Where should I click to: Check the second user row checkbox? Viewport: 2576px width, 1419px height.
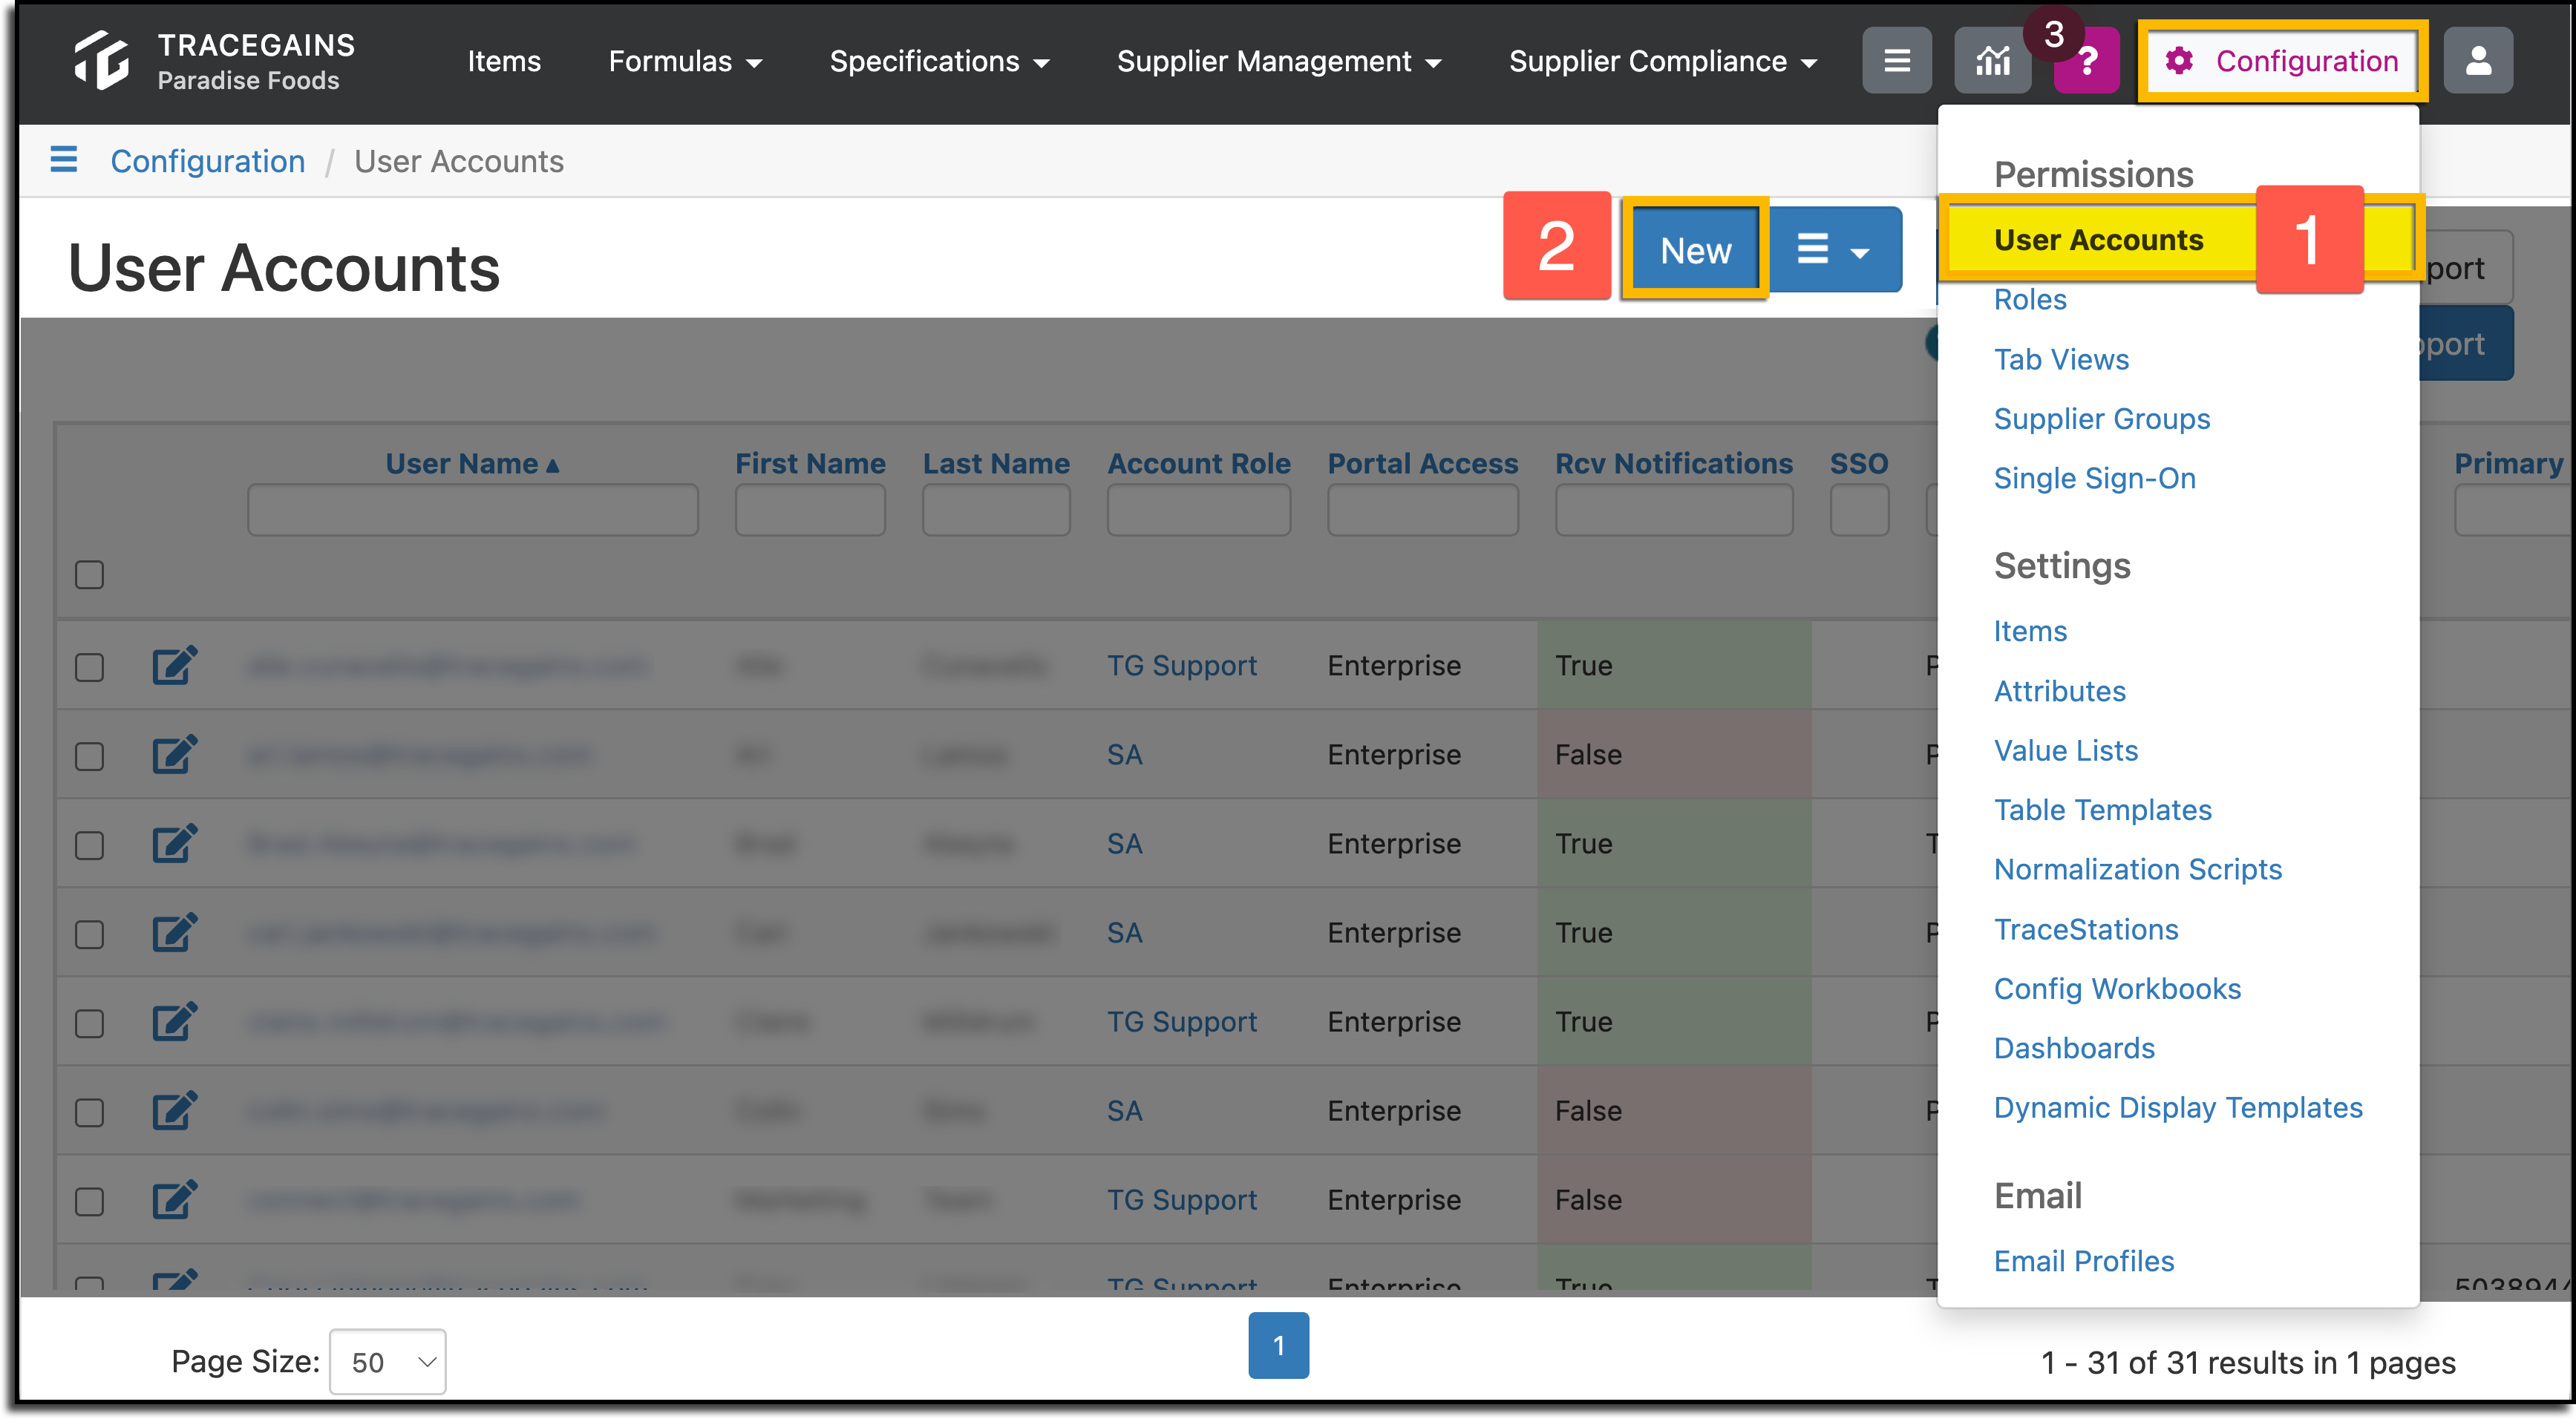(x=90, y=756)
